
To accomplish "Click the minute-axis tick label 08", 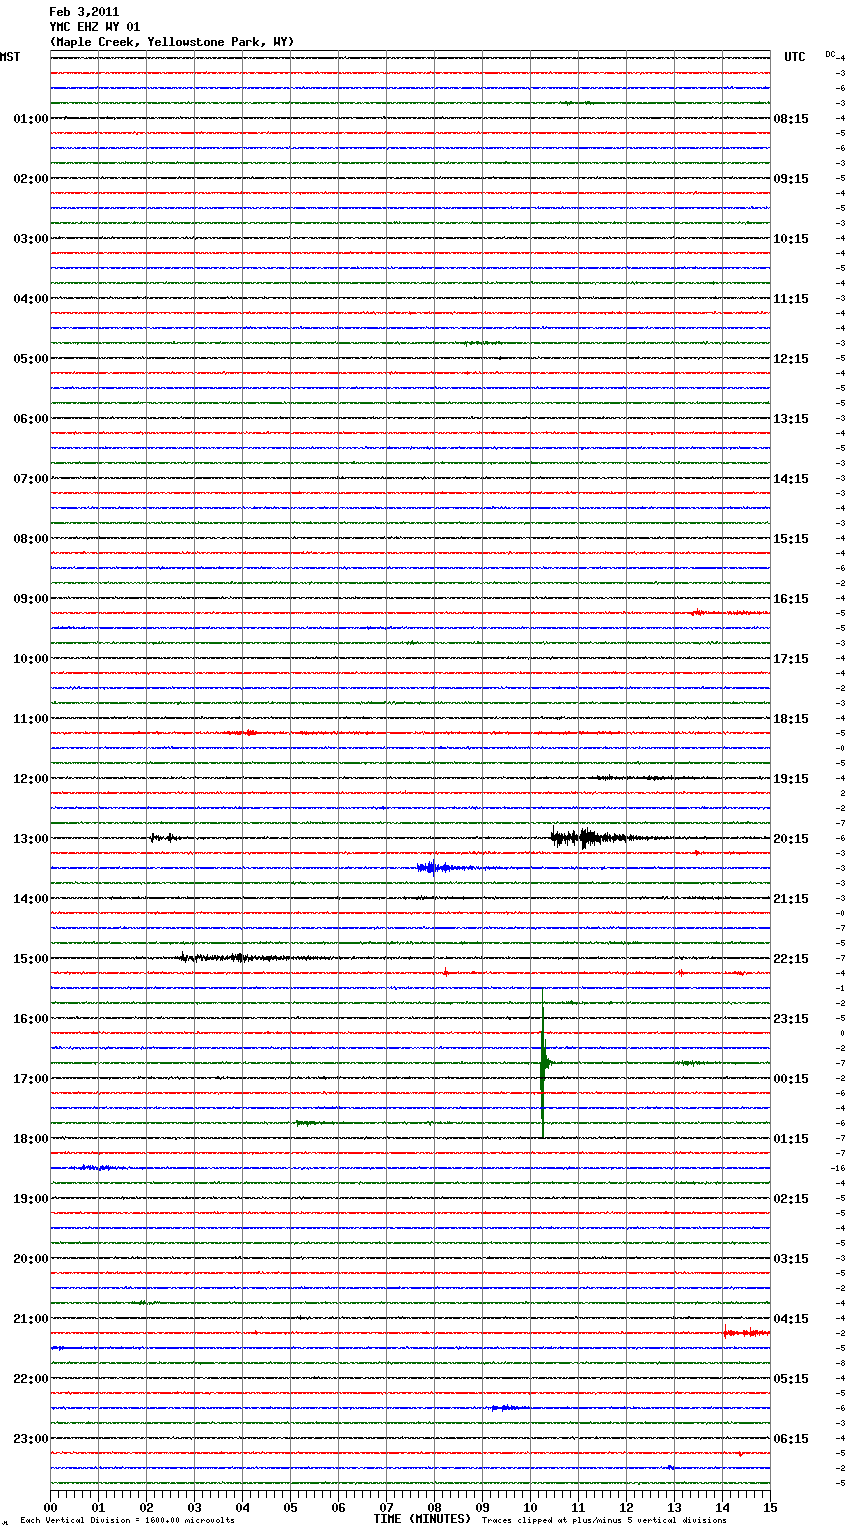I will 434,1507.
